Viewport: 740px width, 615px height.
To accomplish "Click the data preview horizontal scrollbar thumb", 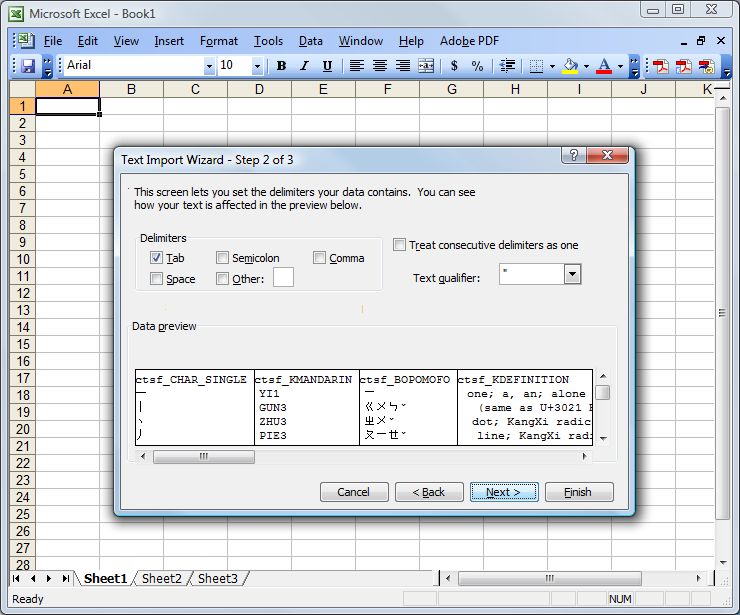I will pos(204,456).
